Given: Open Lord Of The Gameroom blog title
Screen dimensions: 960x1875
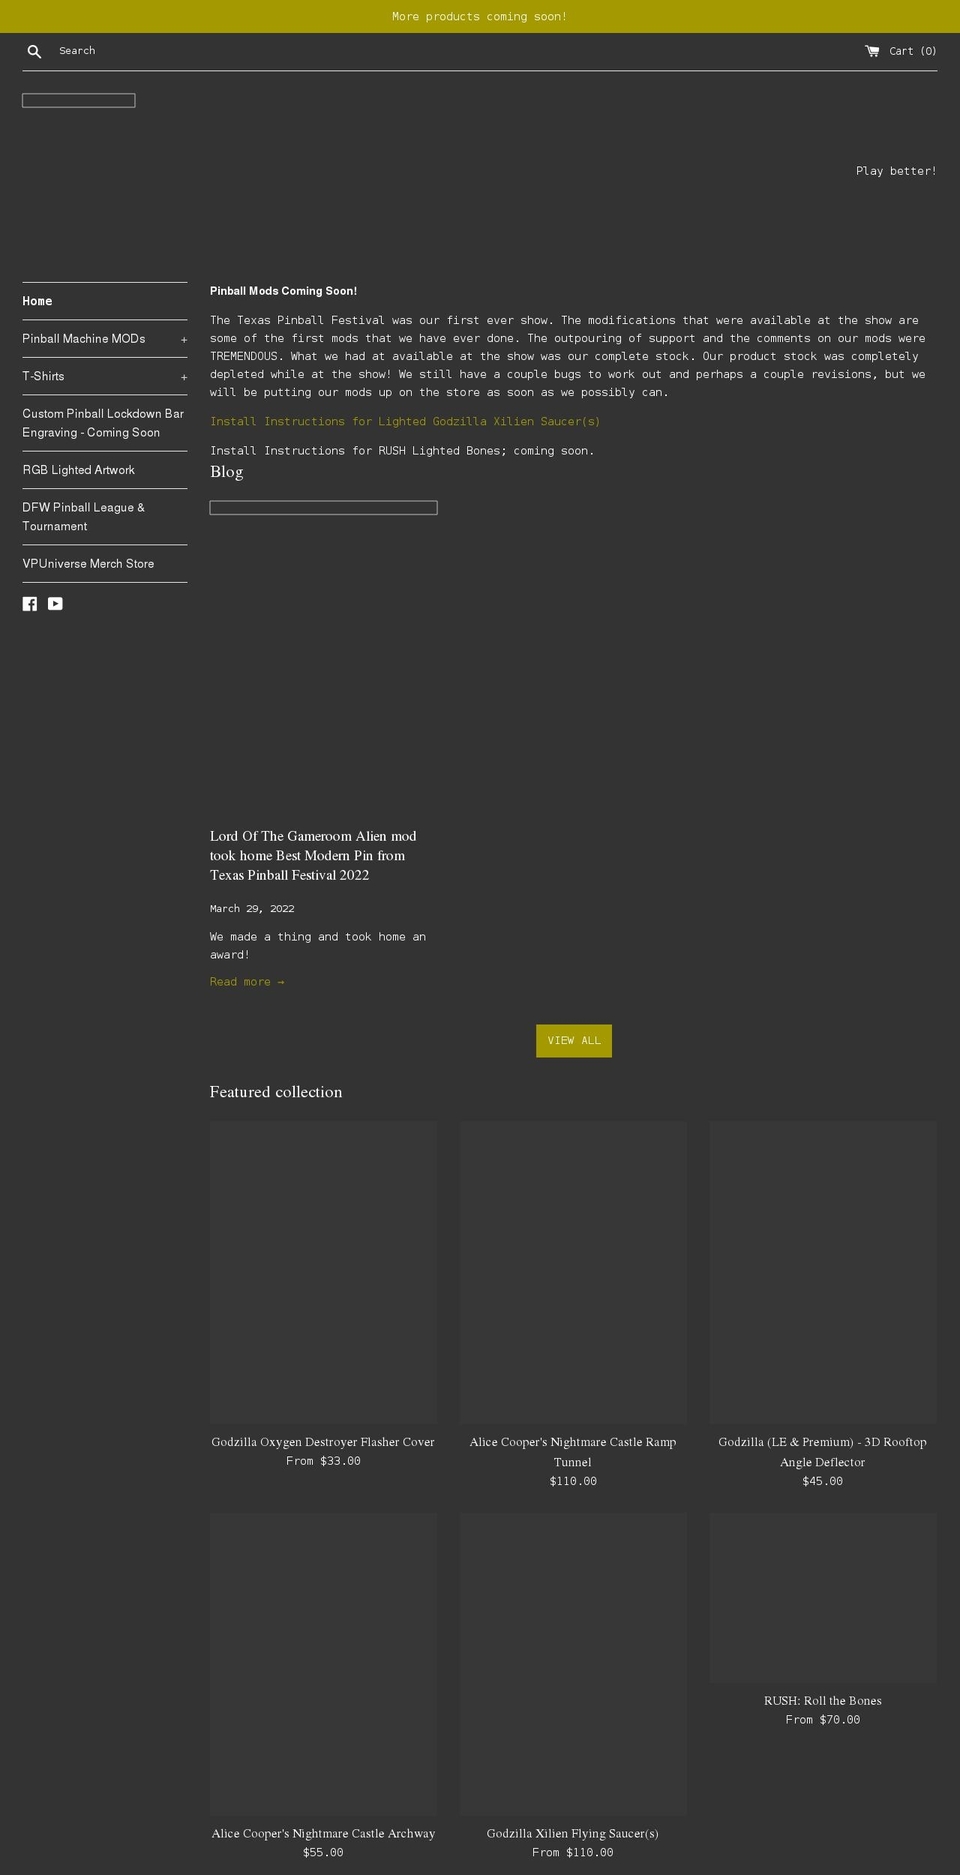Looking at the screenshot, I should (313, 856).
